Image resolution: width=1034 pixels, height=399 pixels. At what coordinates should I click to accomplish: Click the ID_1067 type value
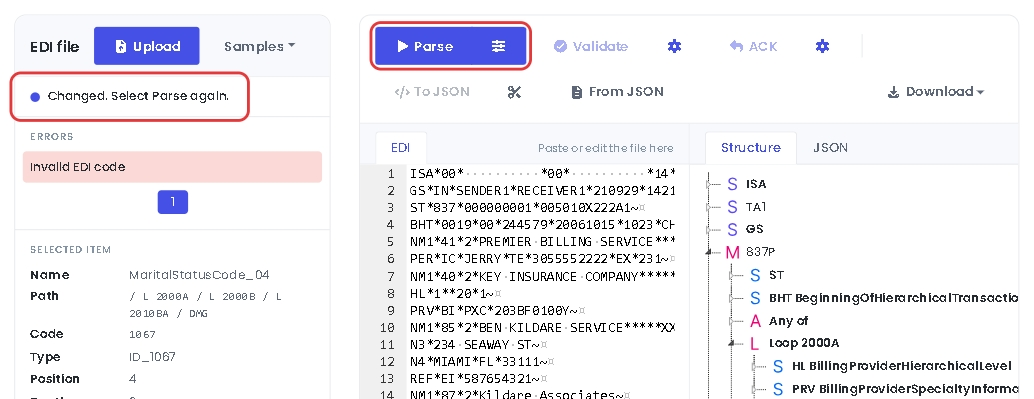(x=152, y=357)
